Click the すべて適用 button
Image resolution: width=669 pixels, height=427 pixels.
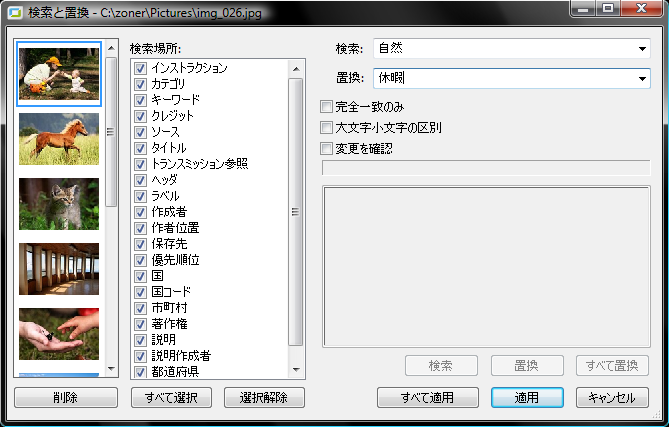[428, 398]
